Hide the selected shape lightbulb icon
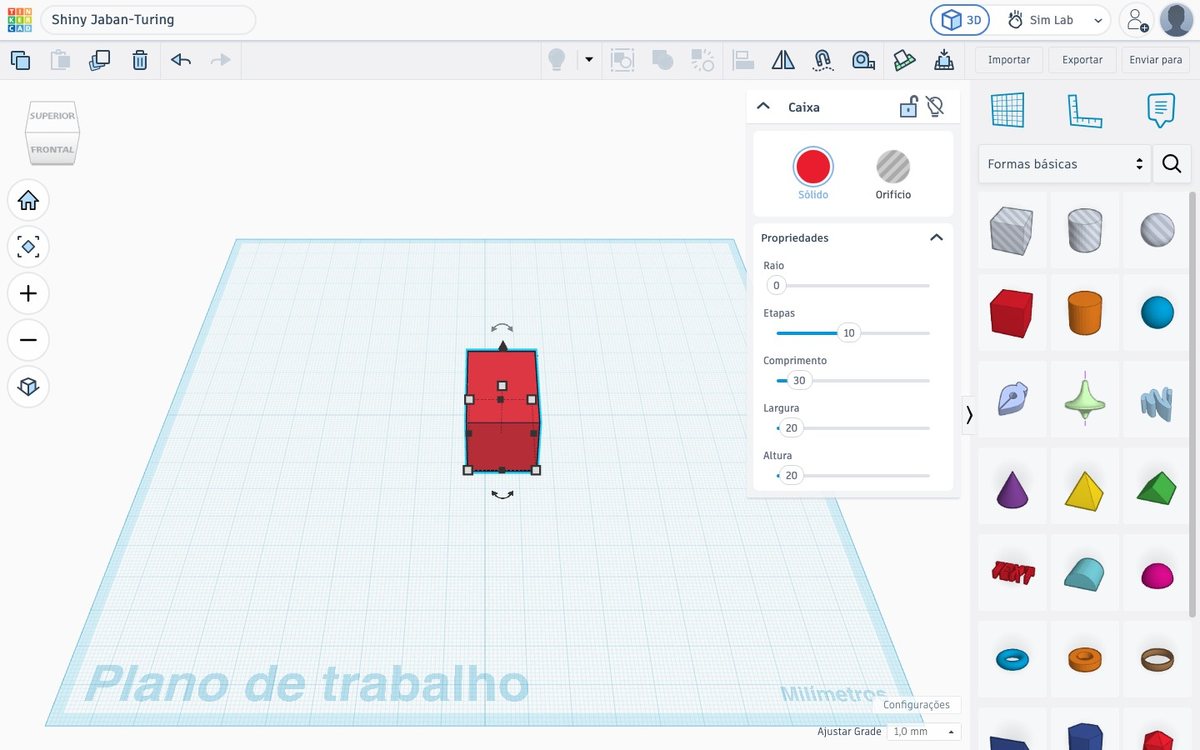Screen dimensions: 1200x750 pos(935,106)
